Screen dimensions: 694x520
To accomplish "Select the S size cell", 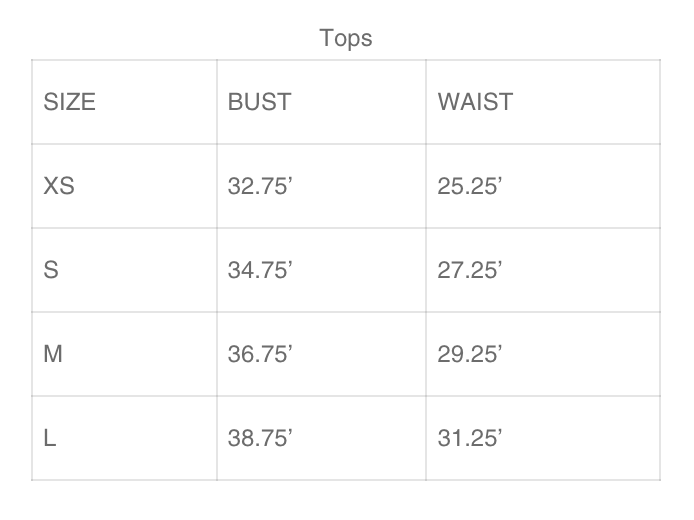I will pos(51,270).
